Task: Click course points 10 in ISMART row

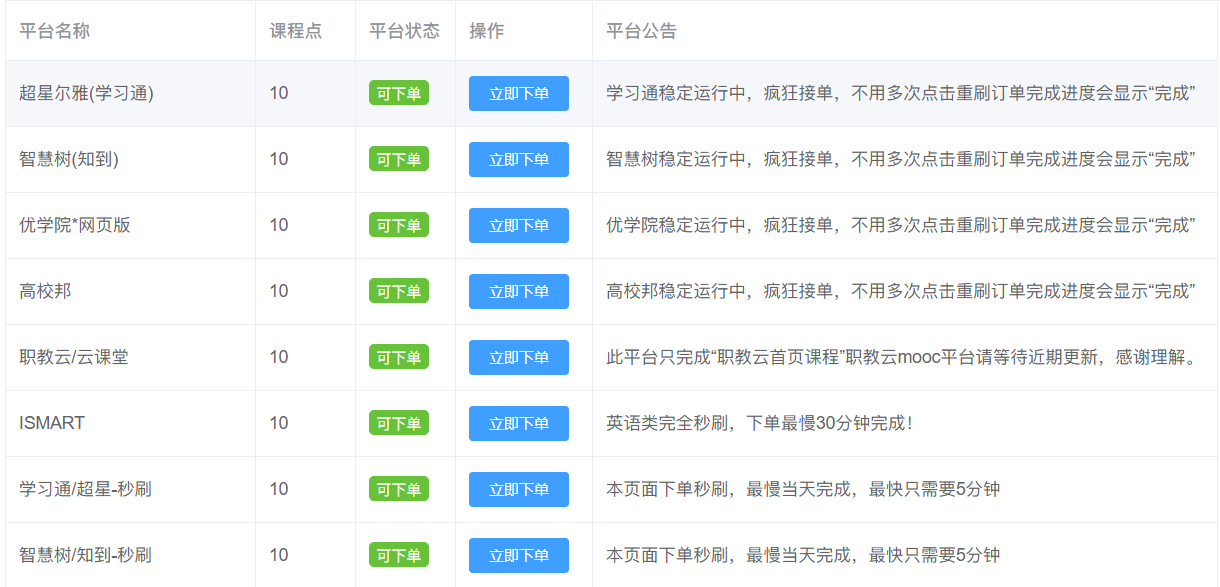Action: point(279,423)
